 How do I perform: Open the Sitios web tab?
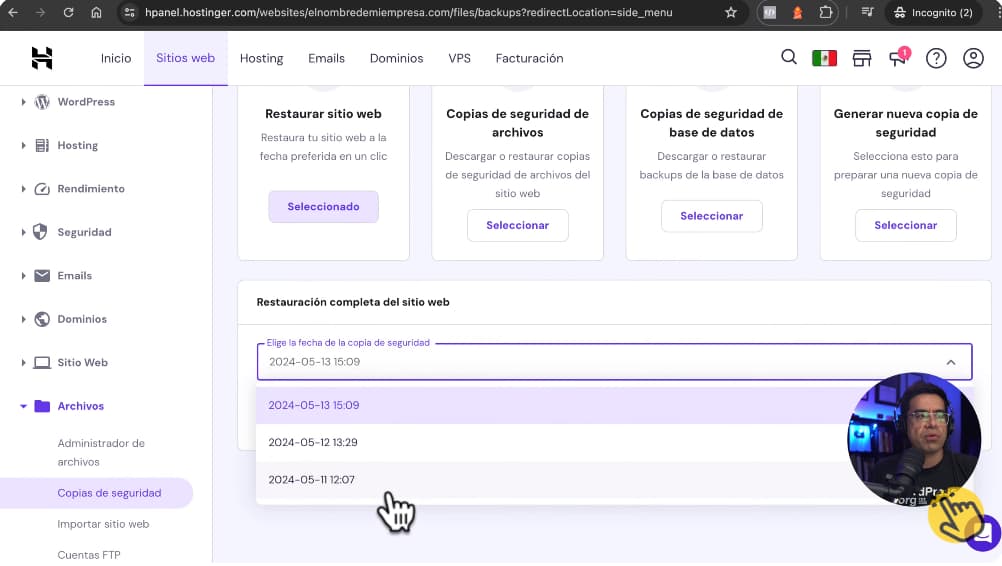point(185,58)
